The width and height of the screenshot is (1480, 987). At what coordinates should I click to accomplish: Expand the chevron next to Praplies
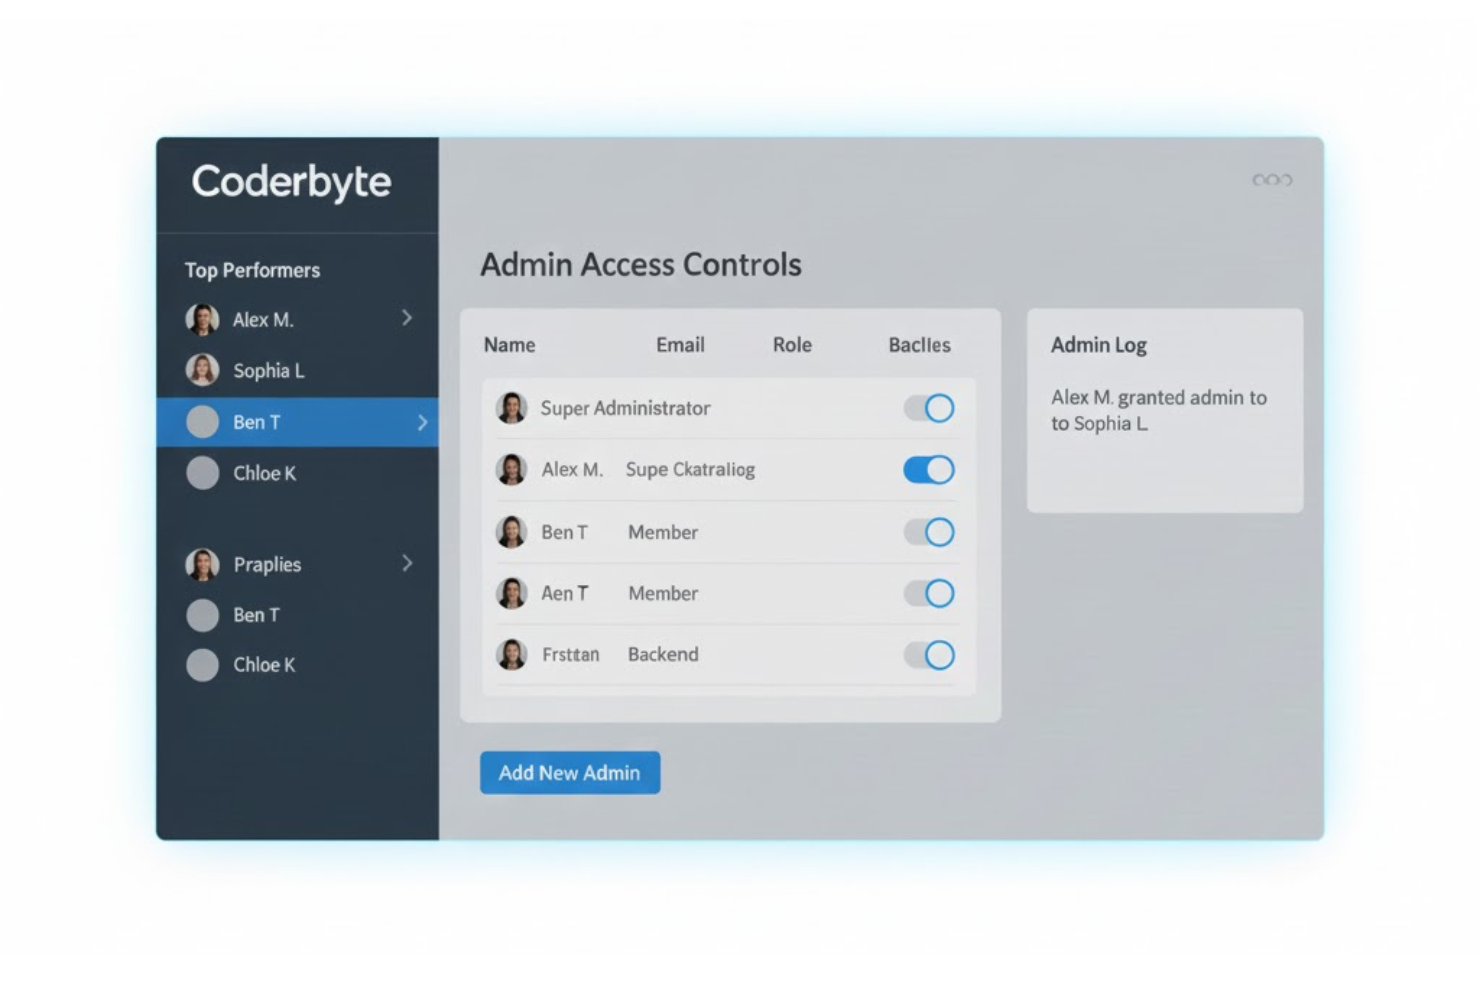click(407, 563)
